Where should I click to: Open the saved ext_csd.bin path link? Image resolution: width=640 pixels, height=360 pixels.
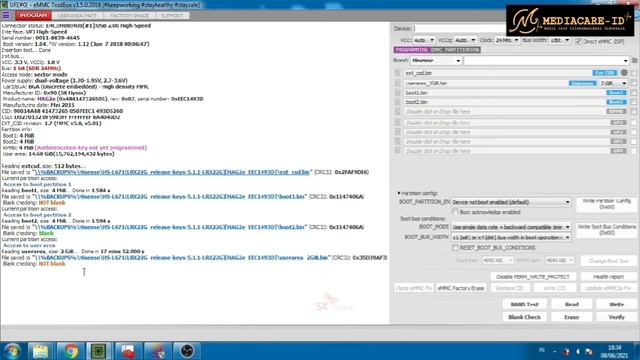(172, 172)
